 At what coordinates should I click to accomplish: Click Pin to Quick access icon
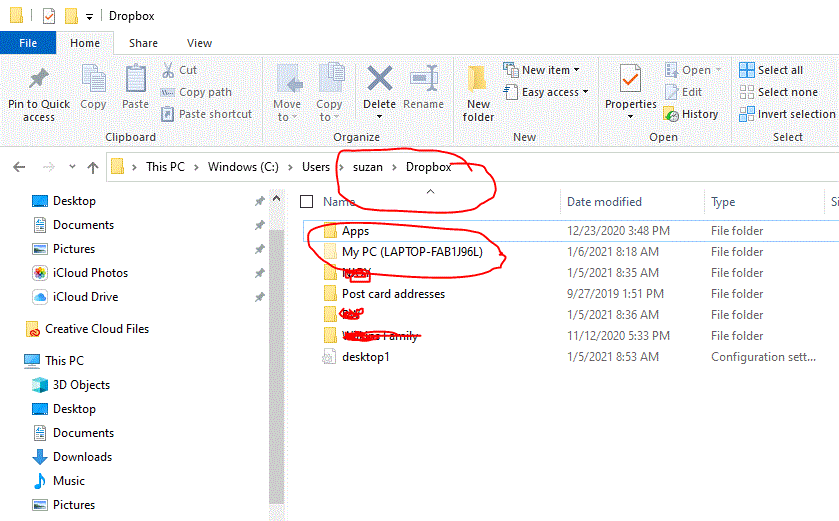[x=39, y=79]
